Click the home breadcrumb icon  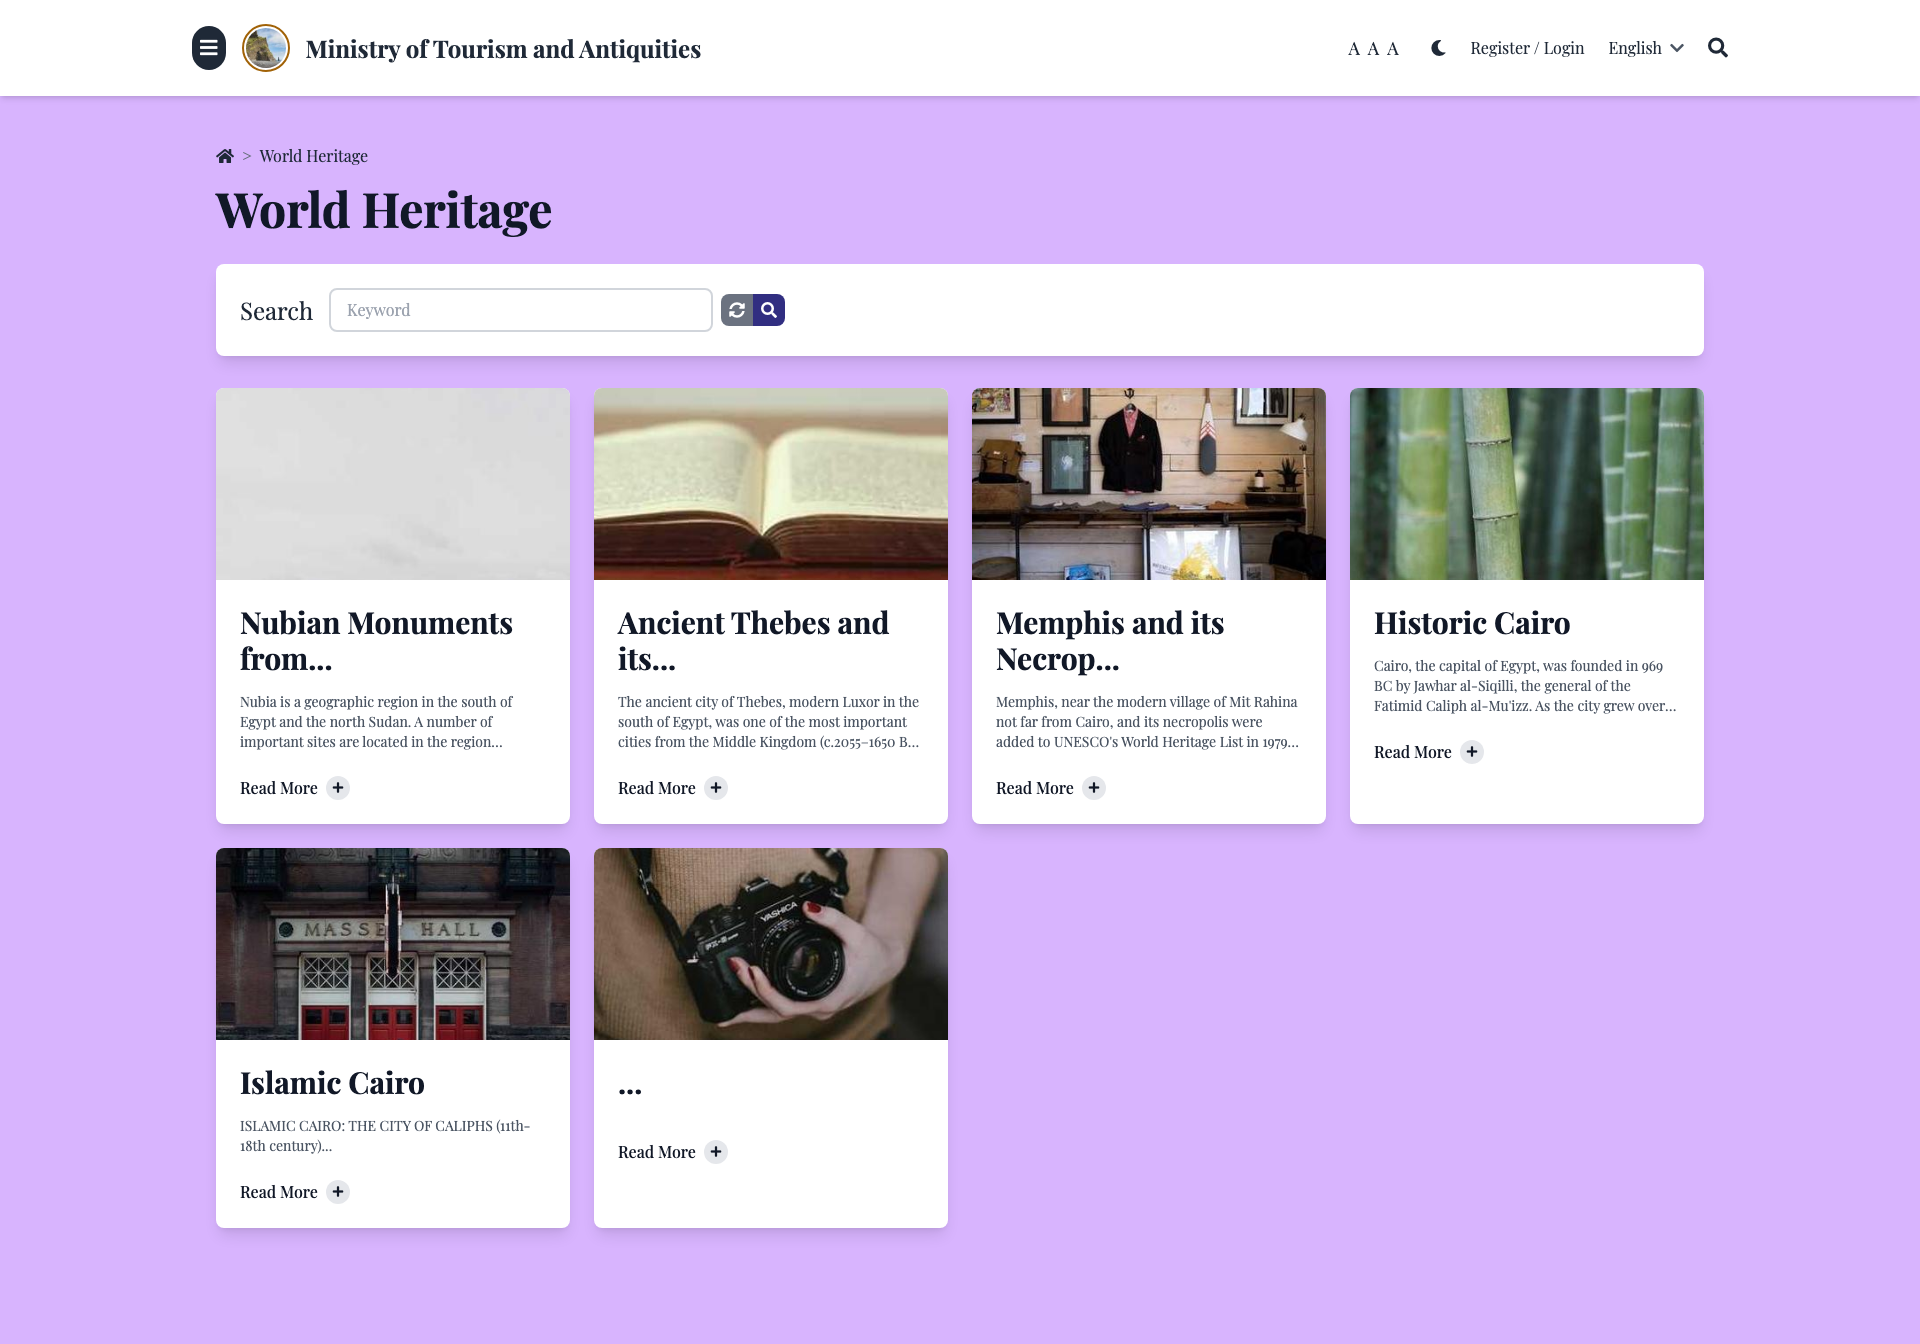tap(225, 156)
